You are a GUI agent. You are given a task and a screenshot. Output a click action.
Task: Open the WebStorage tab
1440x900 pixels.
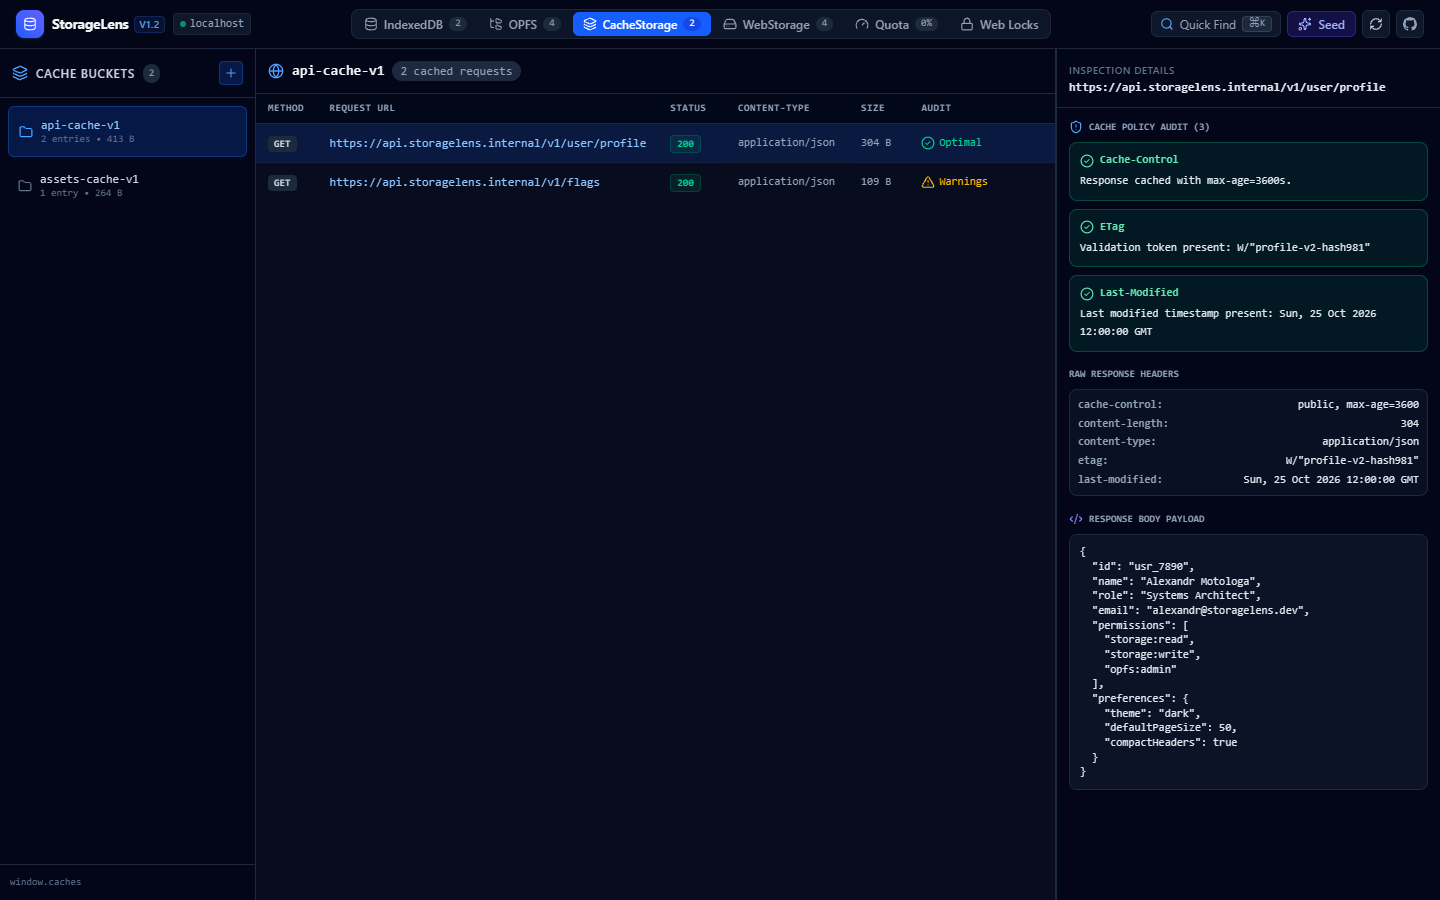778,24
